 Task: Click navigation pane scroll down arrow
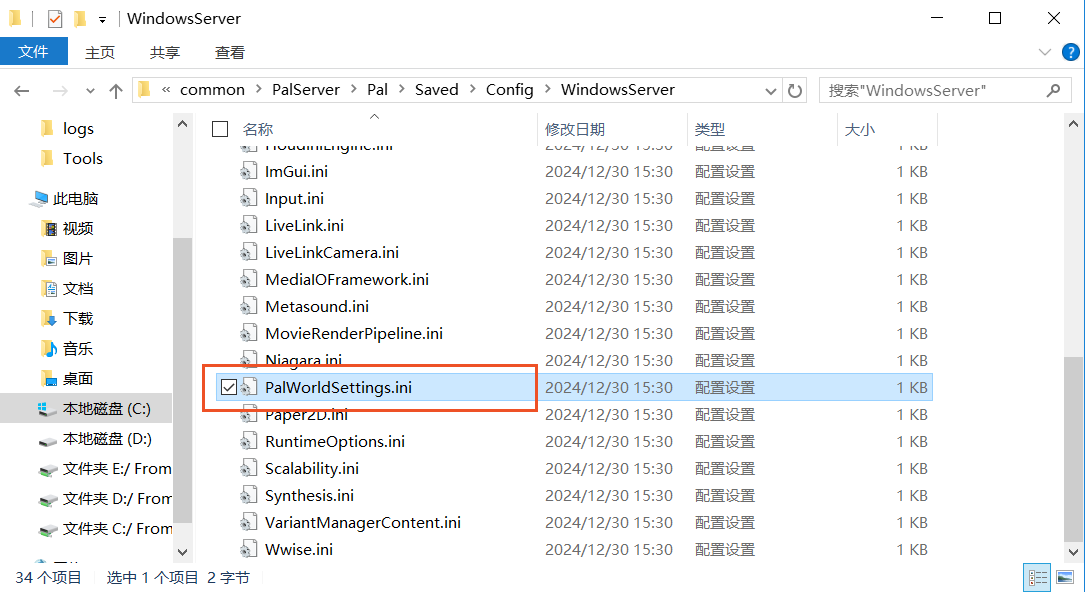183,552
